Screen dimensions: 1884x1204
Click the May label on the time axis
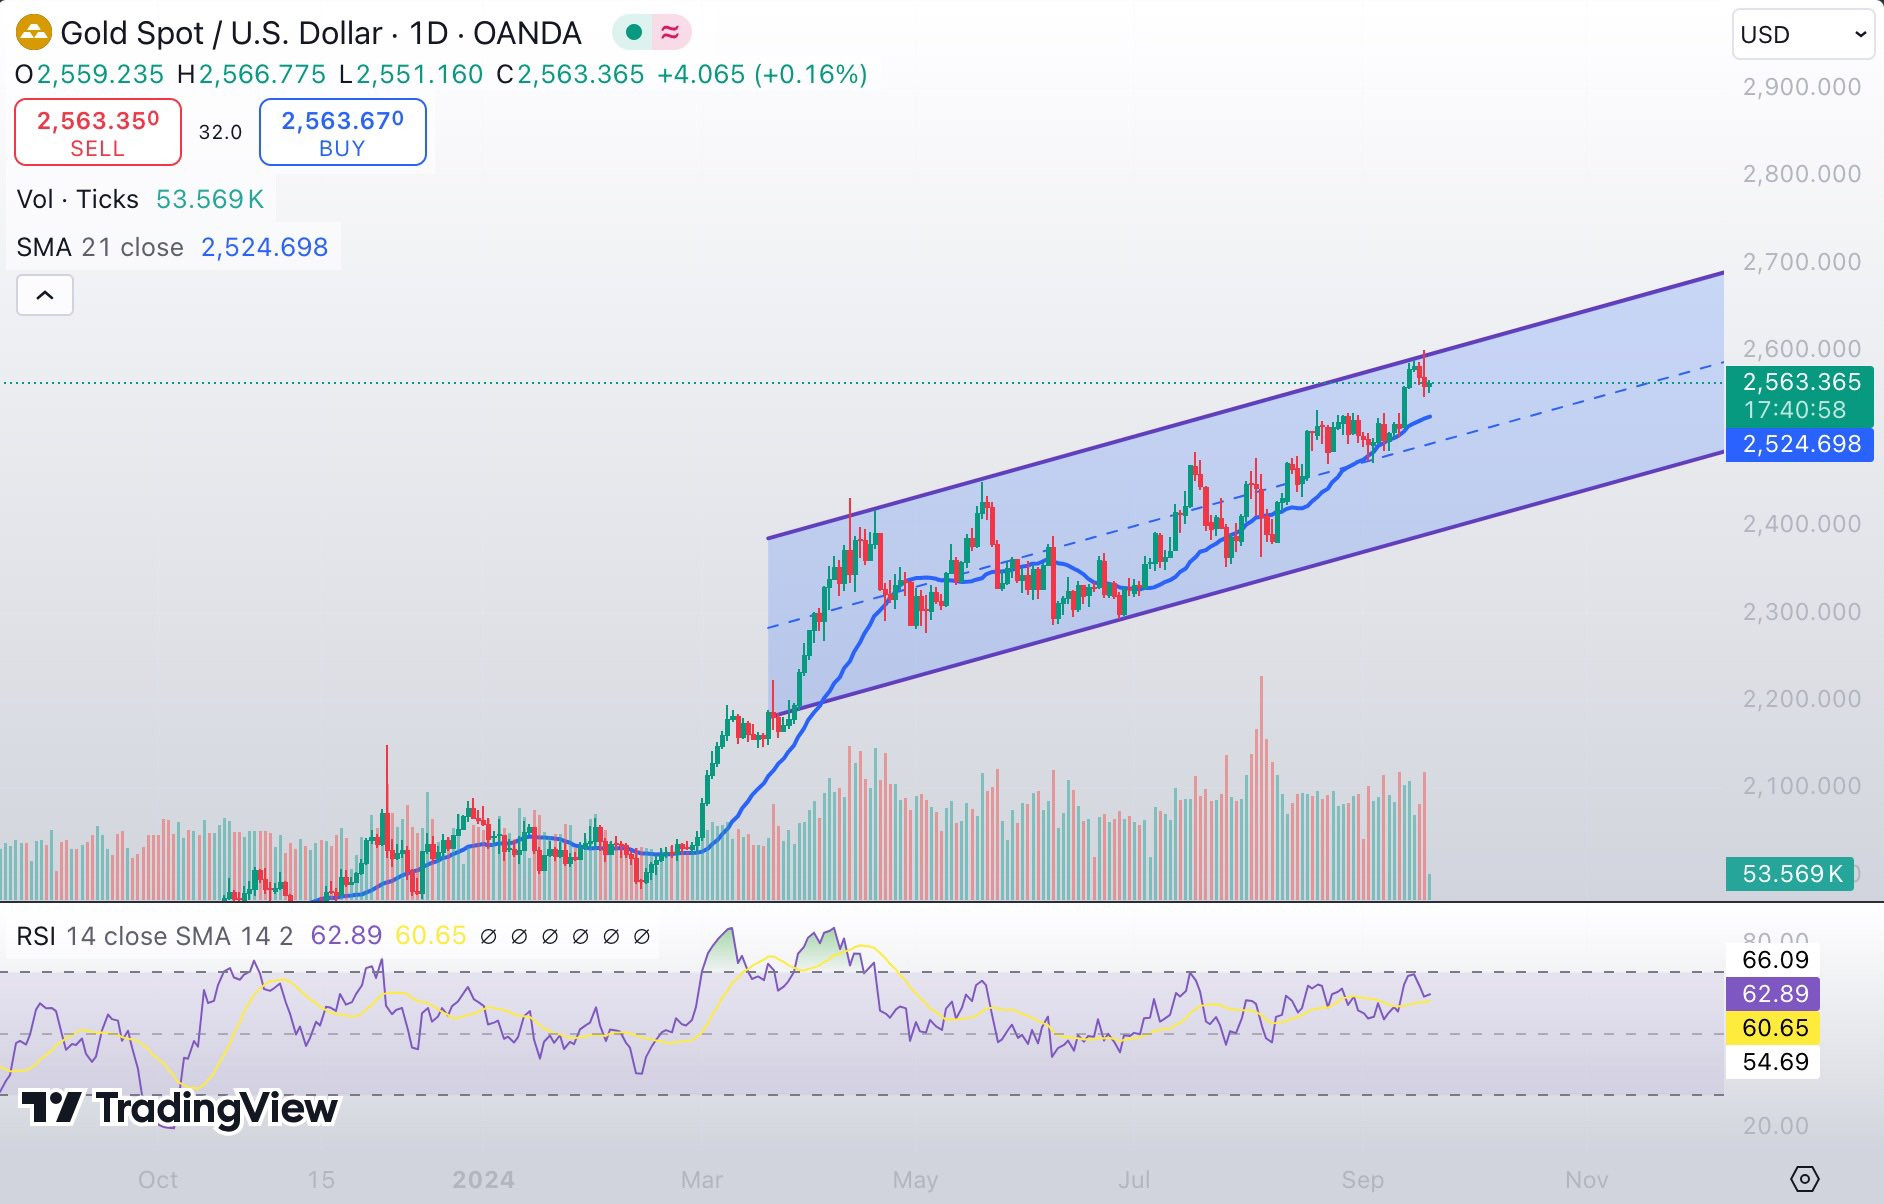coord(915,1180)
